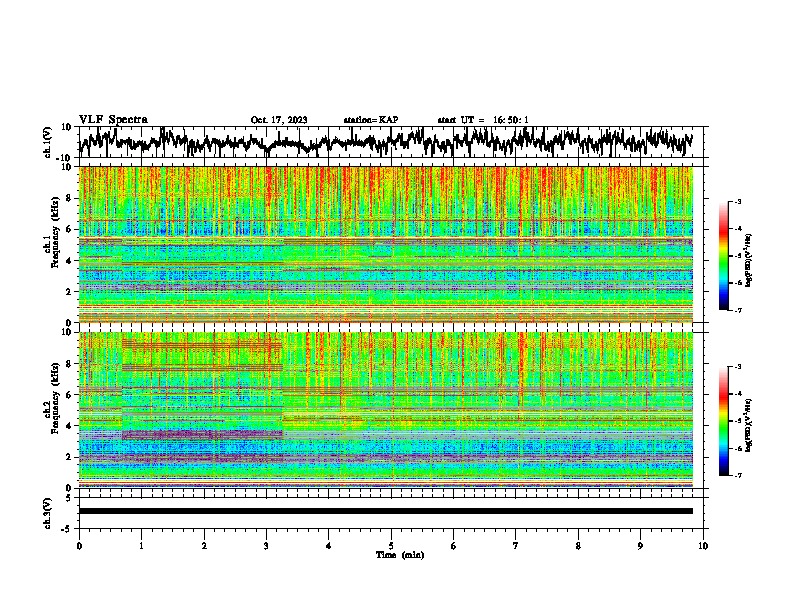Click the "ch.1(V)" waveform axis label

(x=48, y=142)
